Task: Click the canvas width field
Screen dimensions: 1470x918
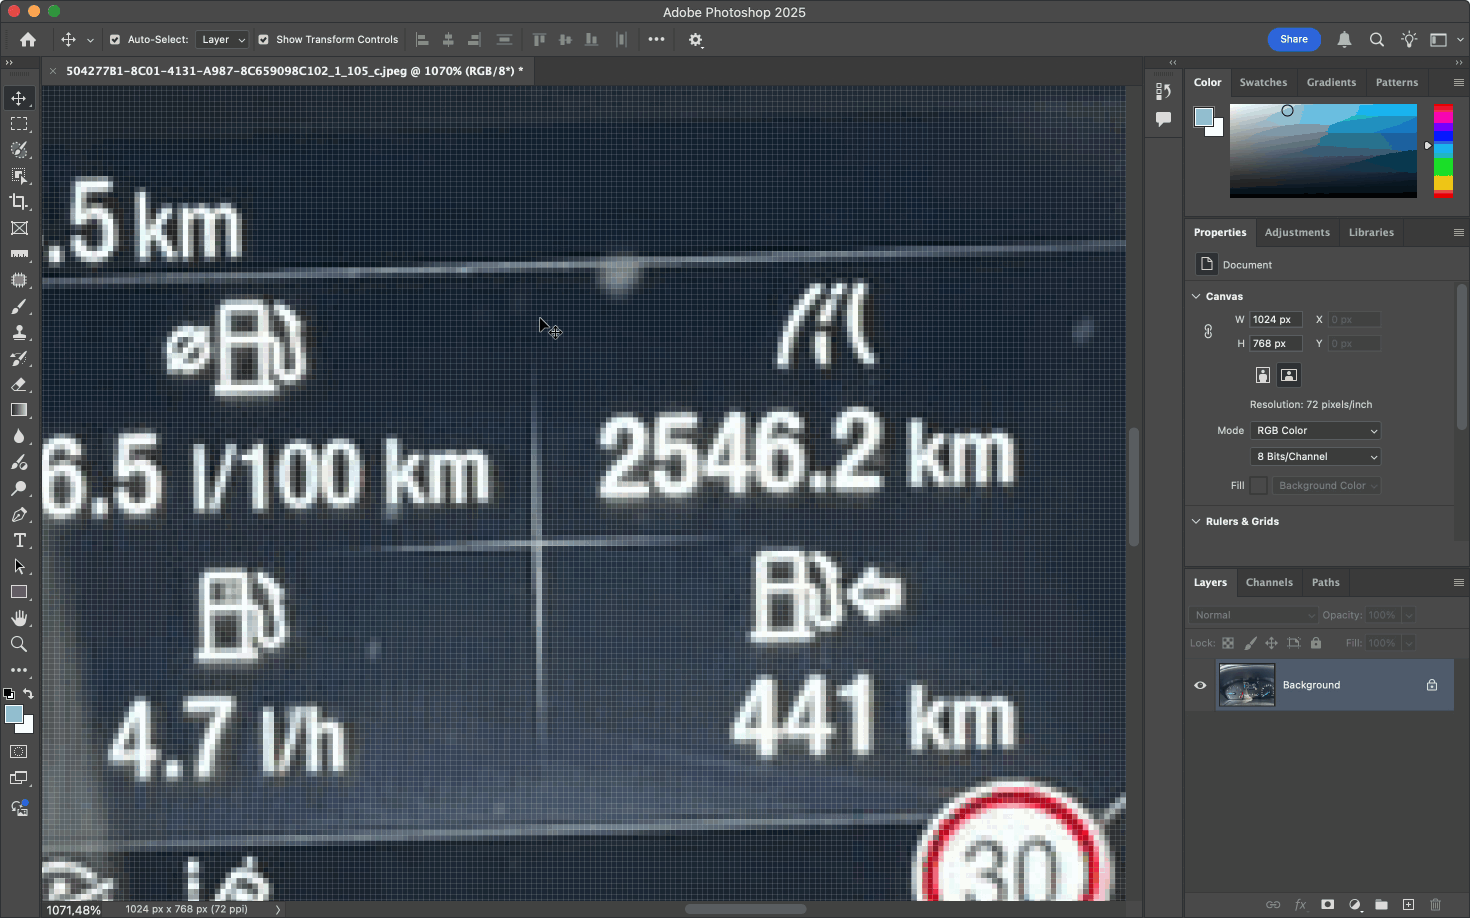Action: point(1276,320)
